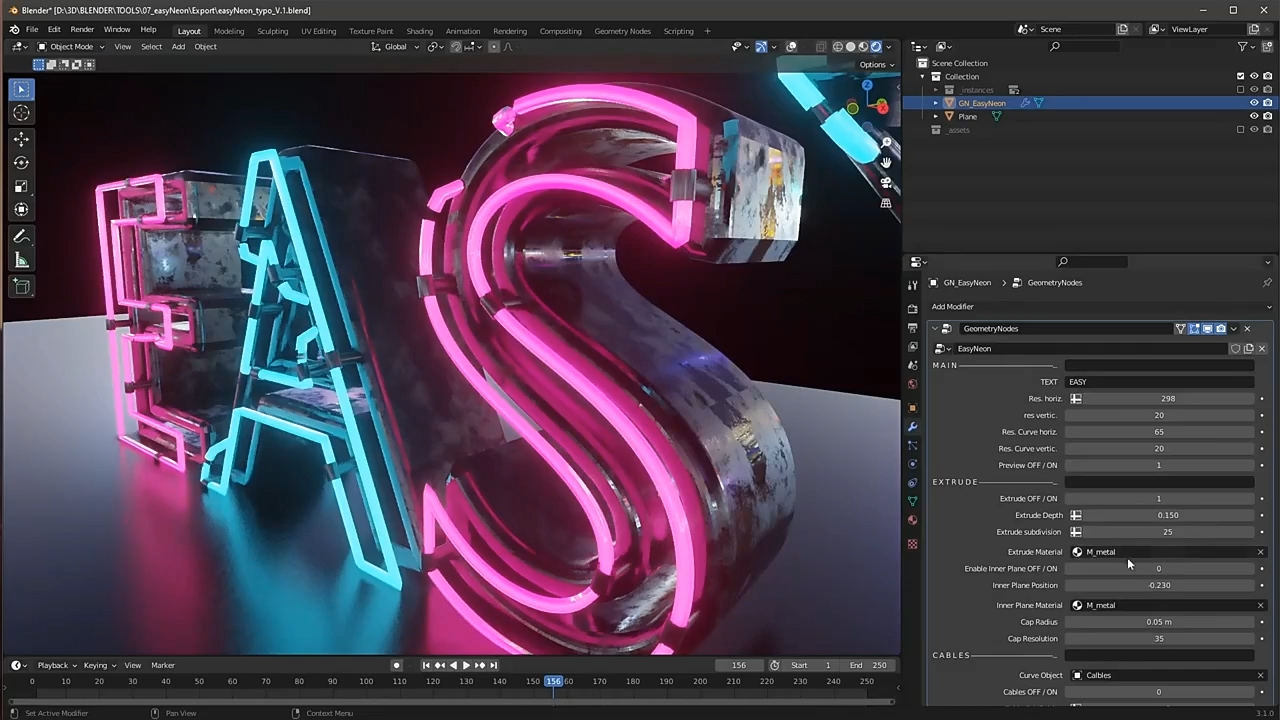
Task: Pick the 3D Cursor tool
Action: [x=21, y=113]
